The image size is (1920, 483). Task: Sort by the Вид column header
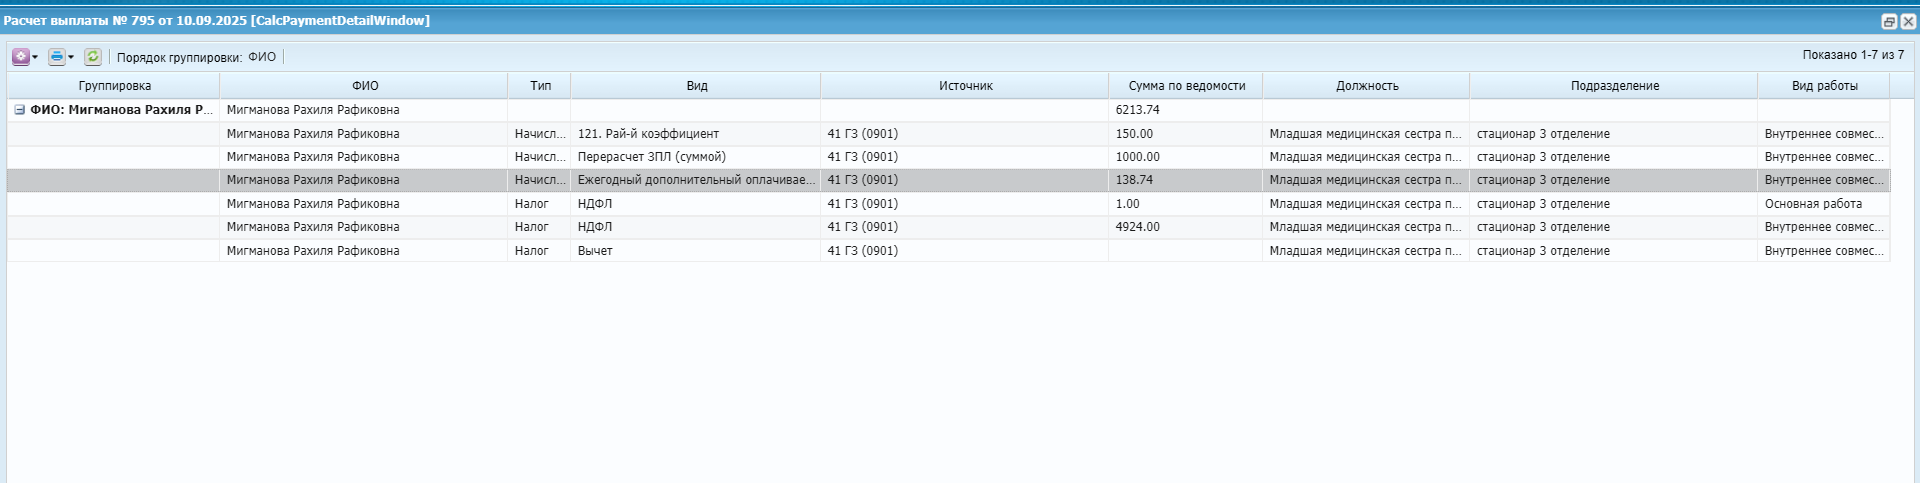pyautogui.click(x=696, y=86)
